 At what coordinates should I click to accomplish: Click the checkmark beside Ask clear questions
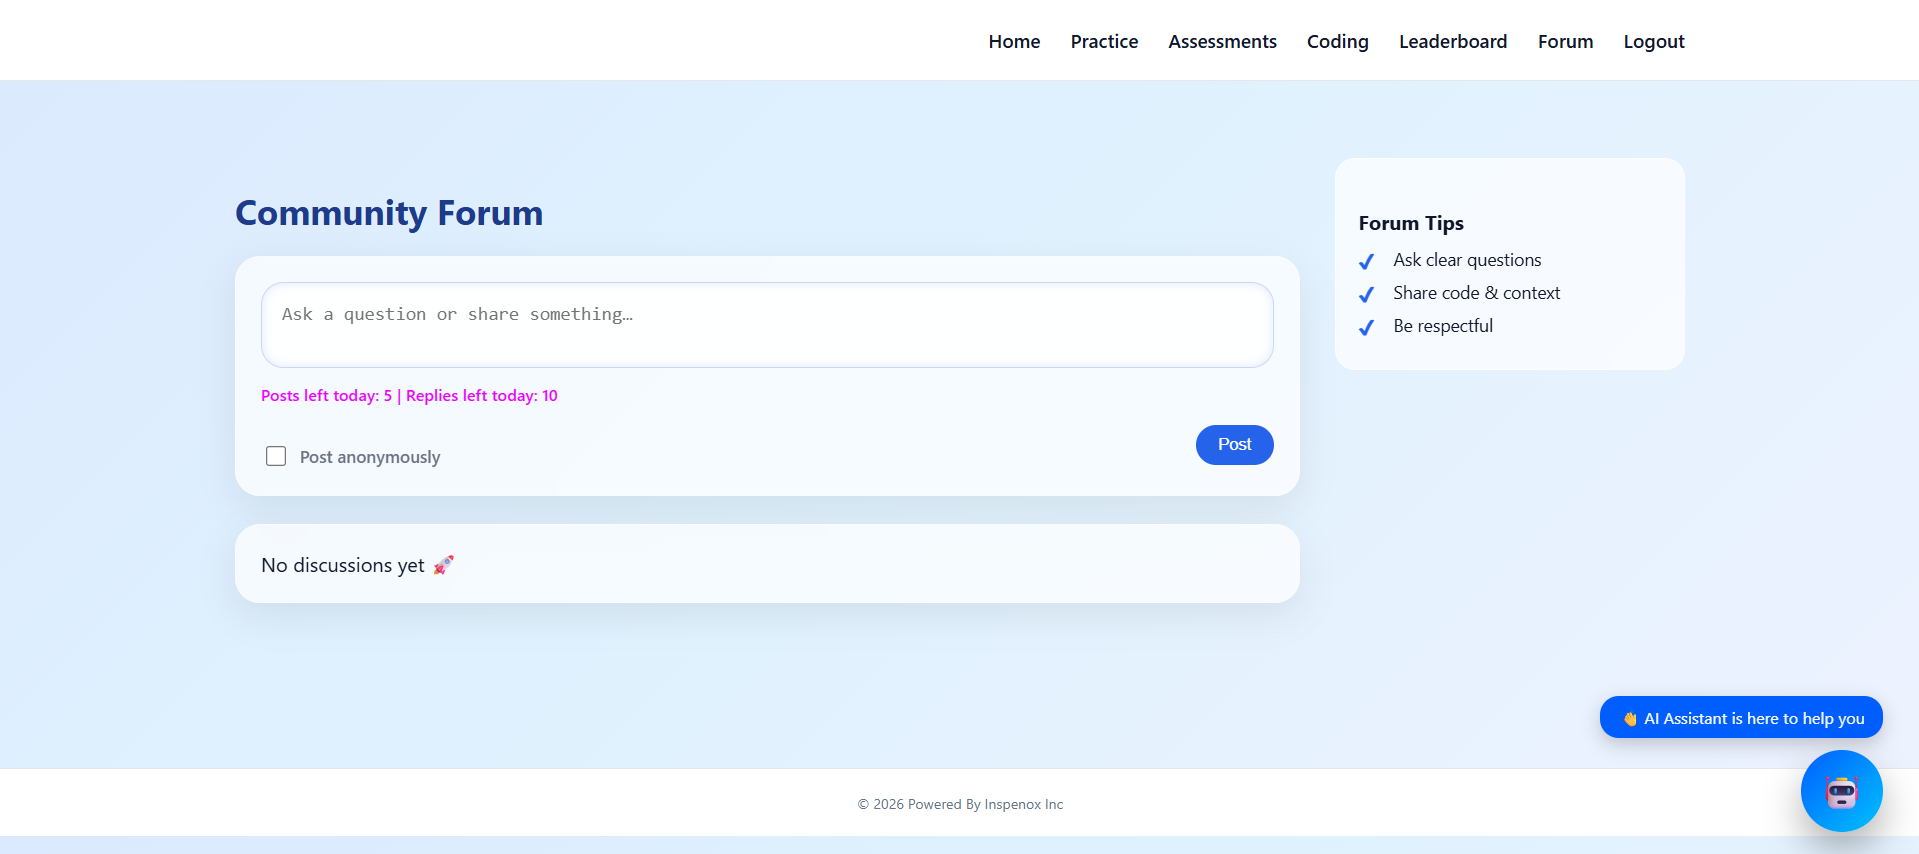[x=1366, y=261]
